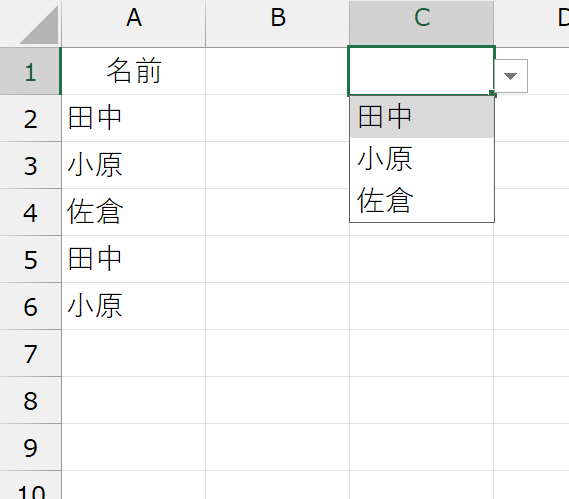Click cell A2 containing 田中
569x499 pixels.
(x=134, y=118)
